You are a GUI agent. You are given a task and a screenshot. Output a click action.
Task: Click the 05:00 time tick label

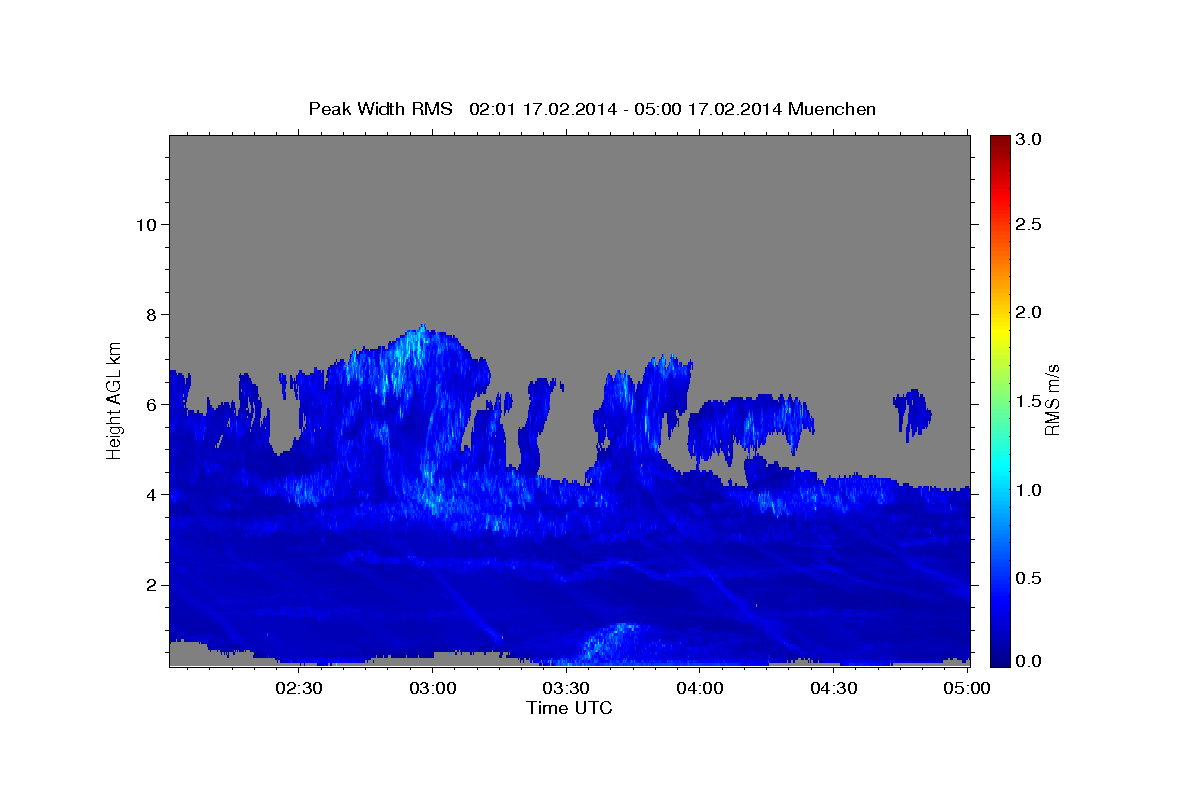(x=967, y=688)
